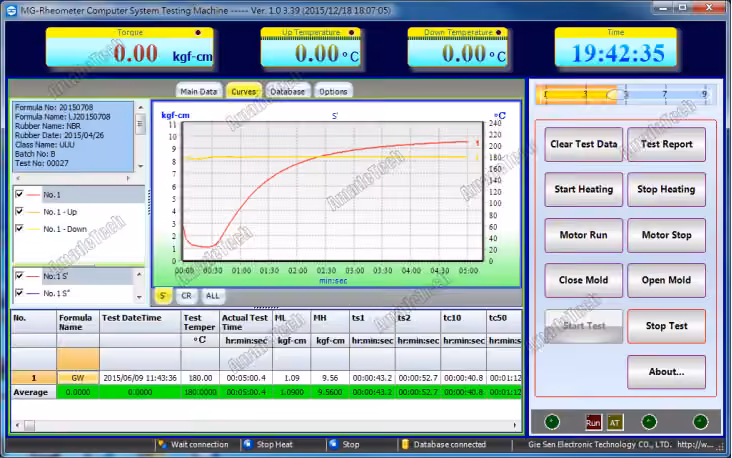
Task: Click the Stop Test button
Action: point(666,326)
